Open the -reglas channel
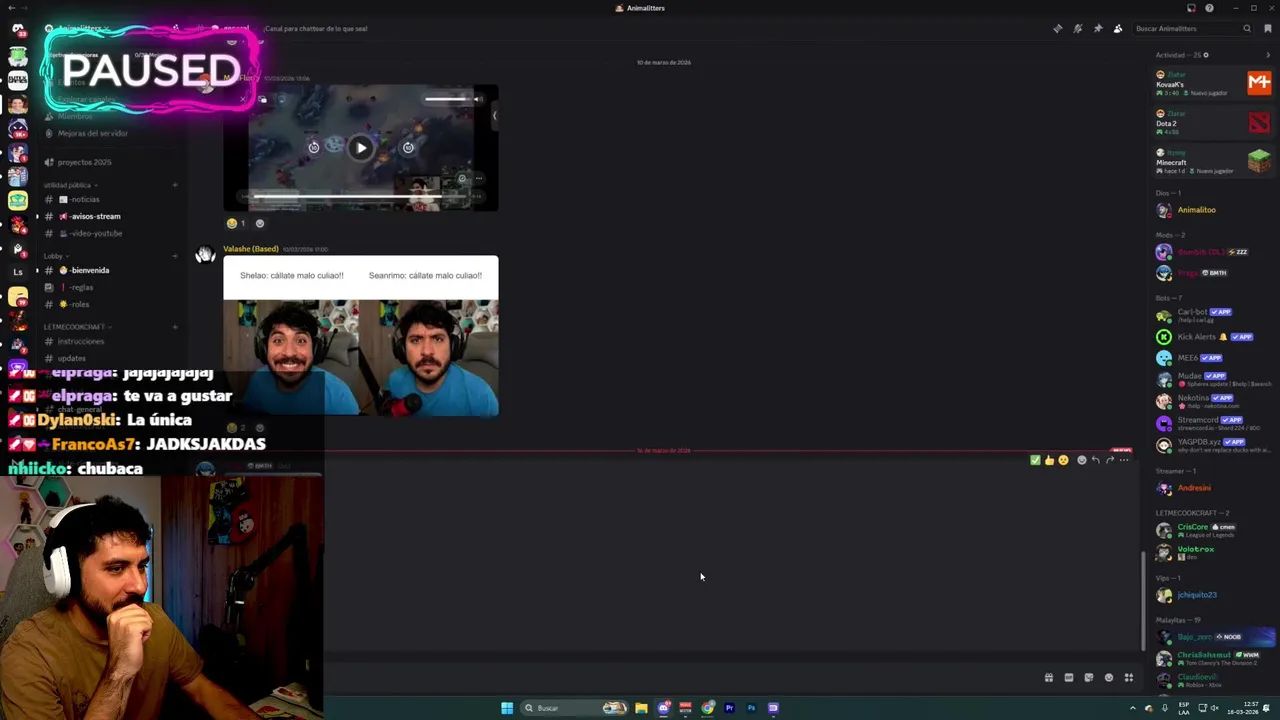 (82, 287)
